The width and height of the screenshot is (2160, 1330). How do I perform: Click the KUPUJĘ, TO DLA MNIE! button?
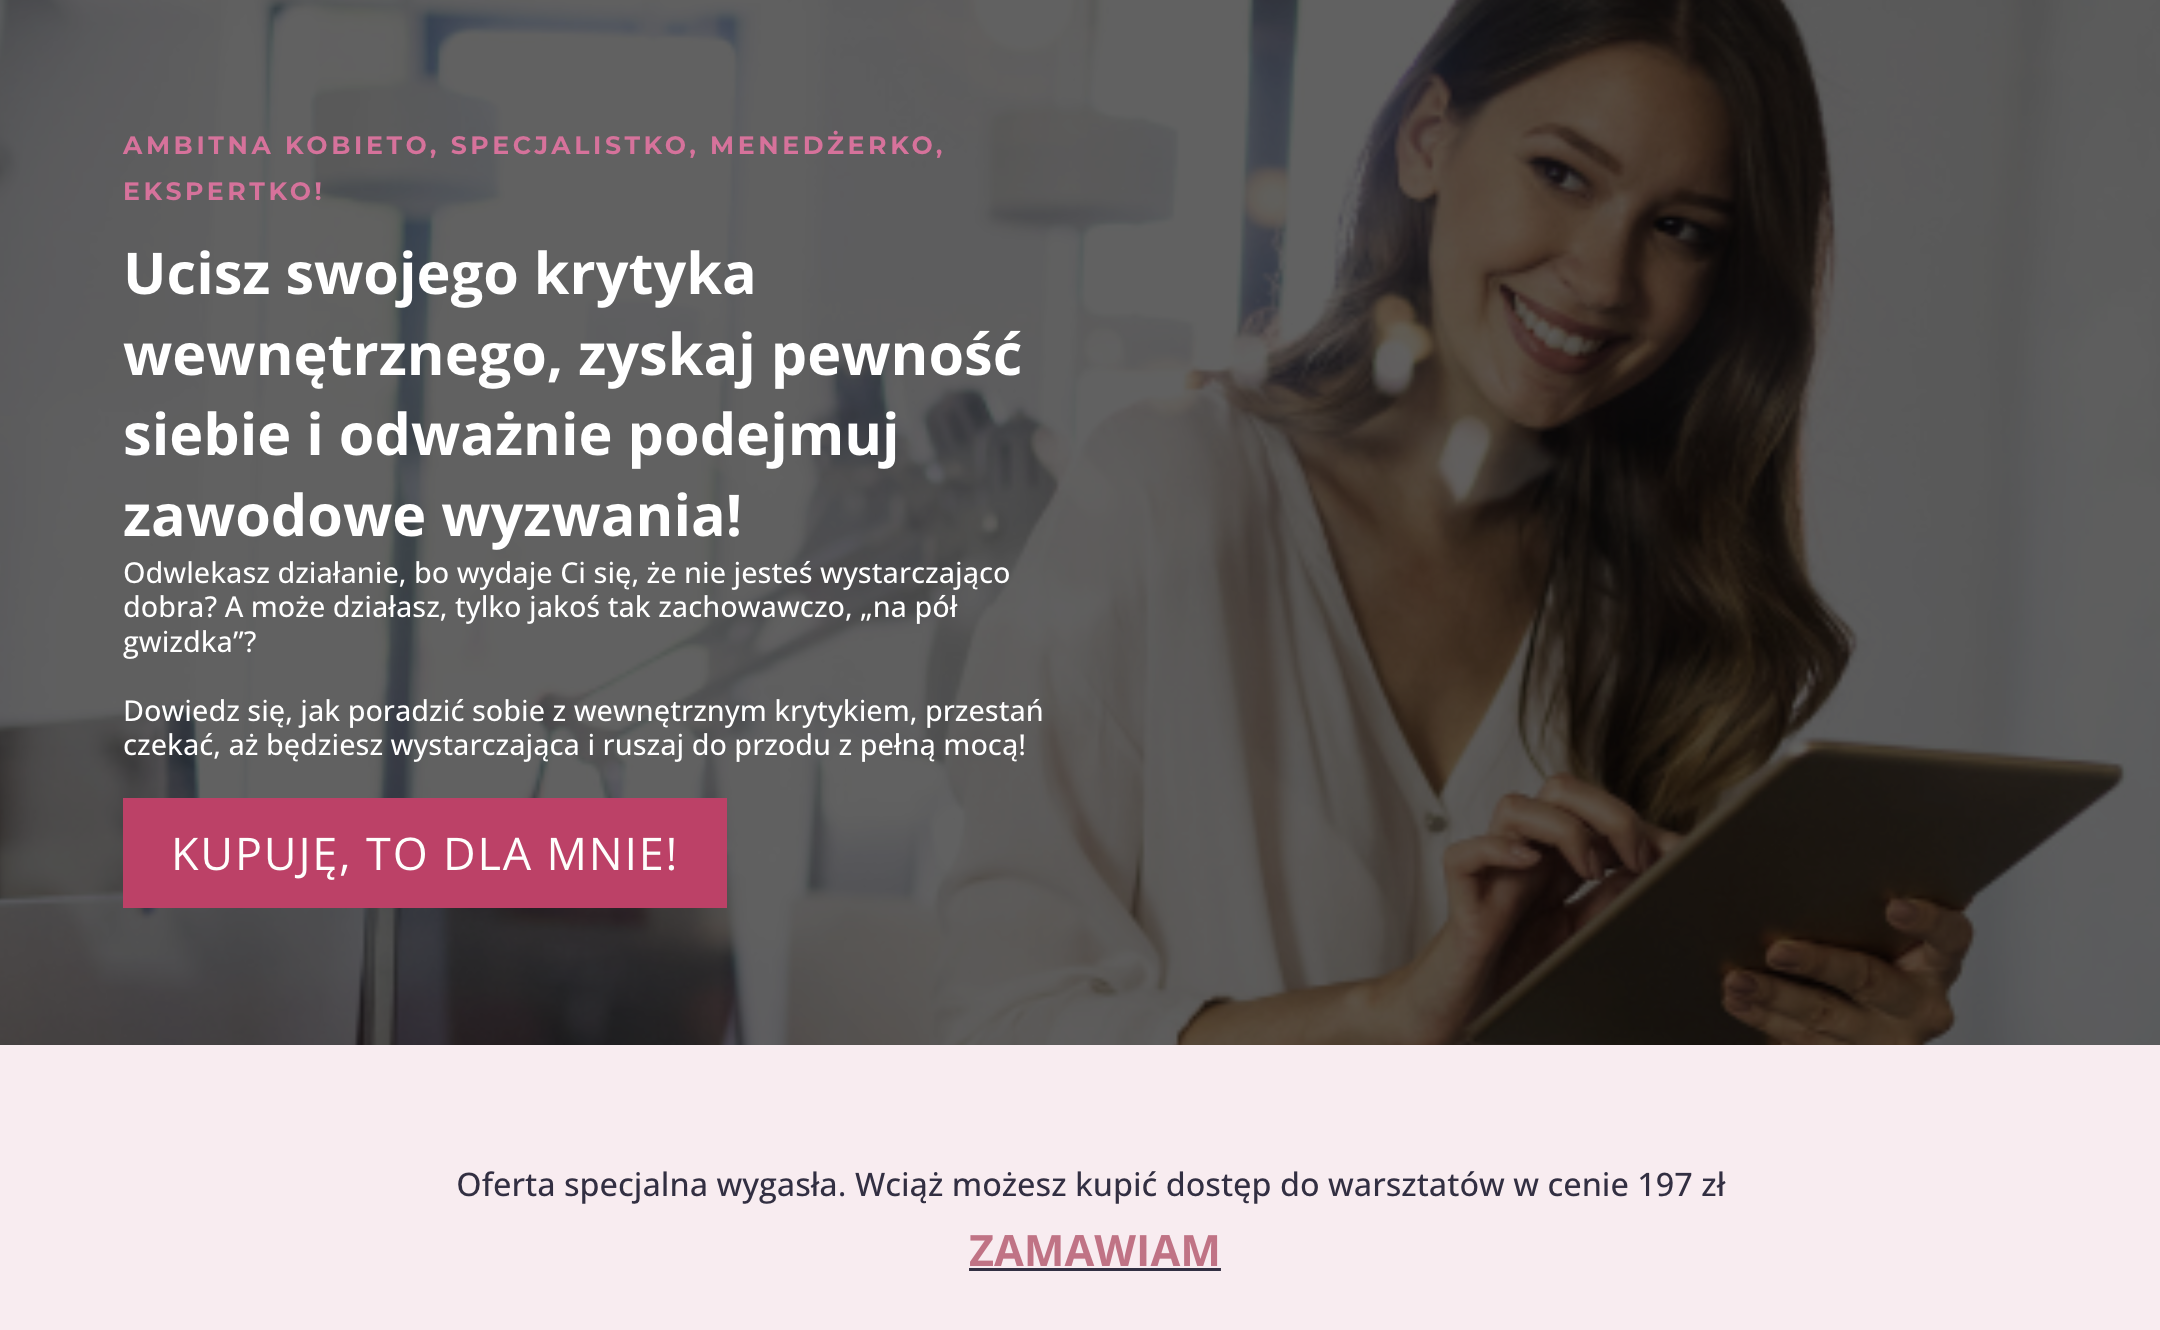pyautogui.click(x=425, y=853)
